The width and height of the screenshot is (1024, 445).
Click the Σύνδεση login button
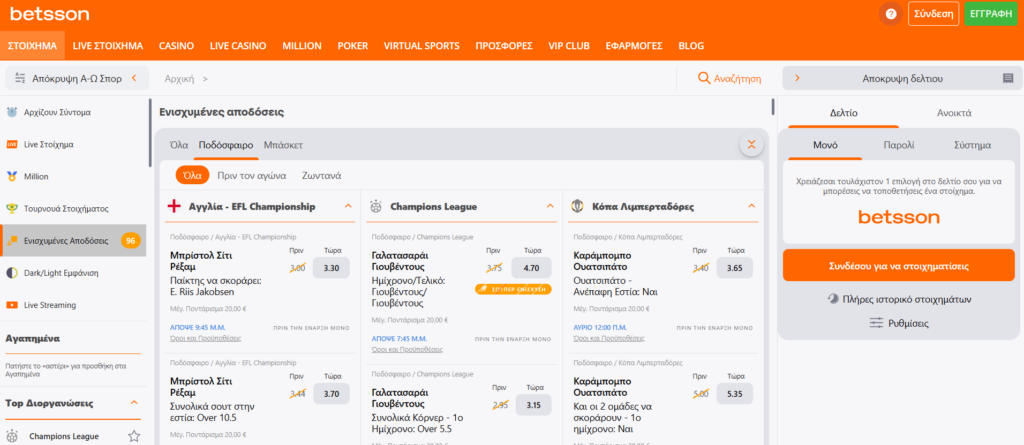point(933,14)
